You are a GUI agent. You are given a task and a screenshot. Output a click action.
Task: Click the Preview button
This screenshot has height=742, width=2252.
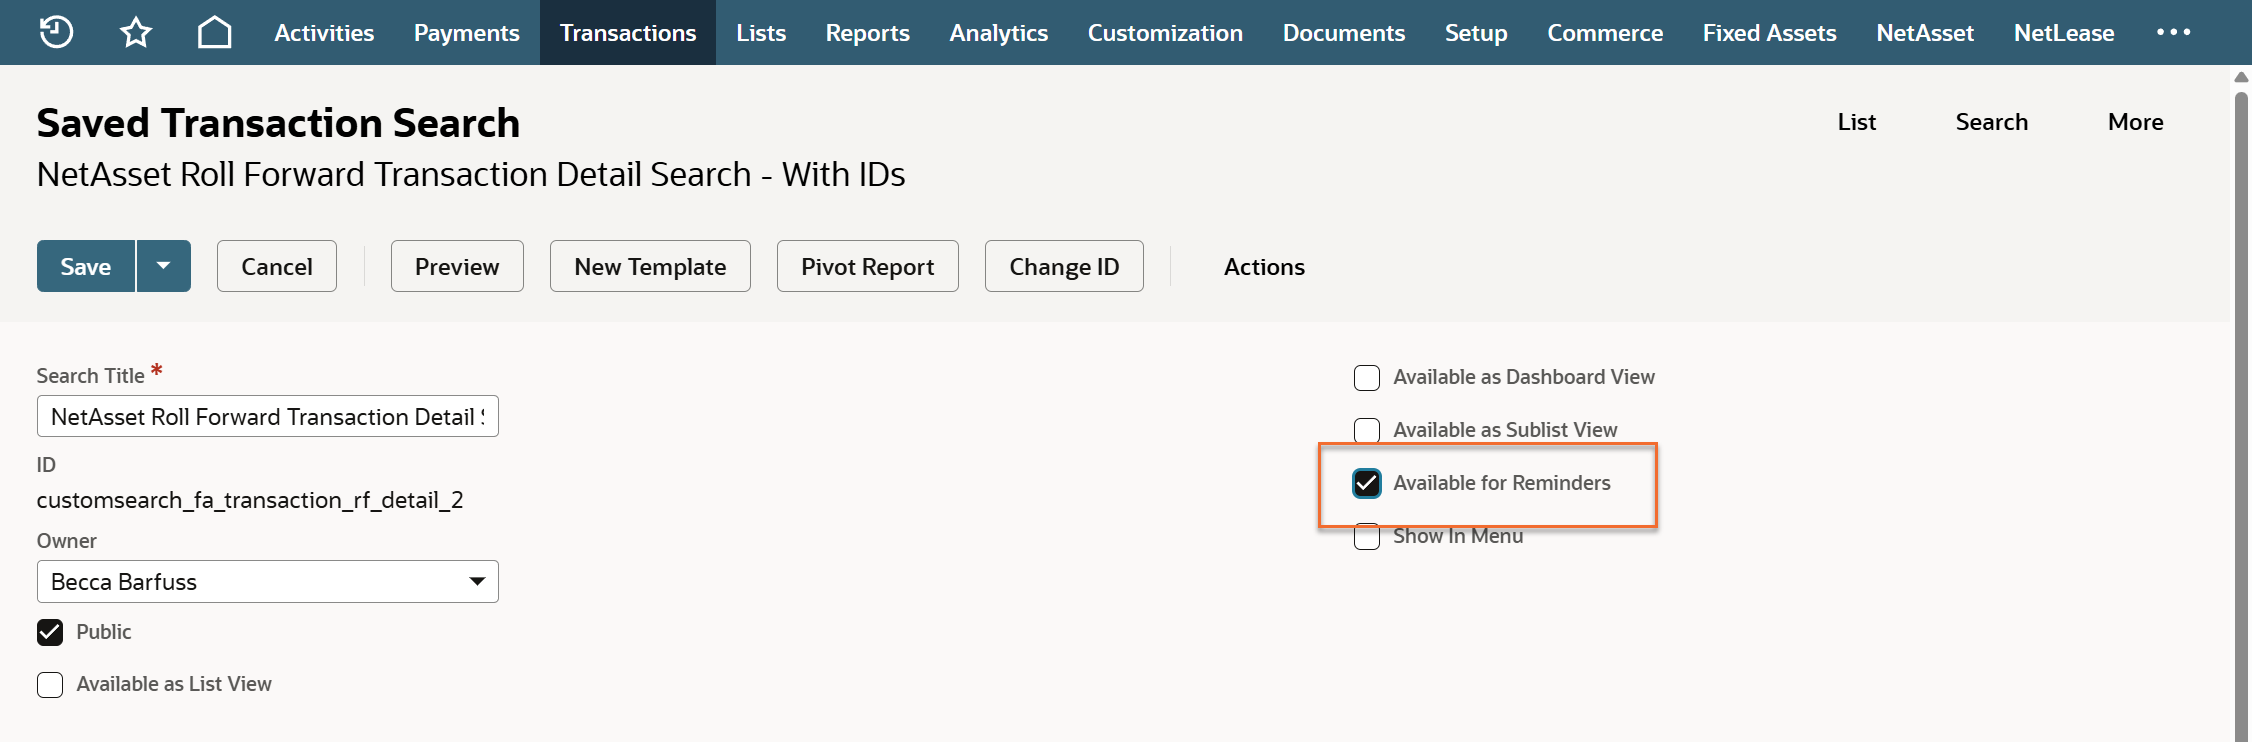(457, 267)
